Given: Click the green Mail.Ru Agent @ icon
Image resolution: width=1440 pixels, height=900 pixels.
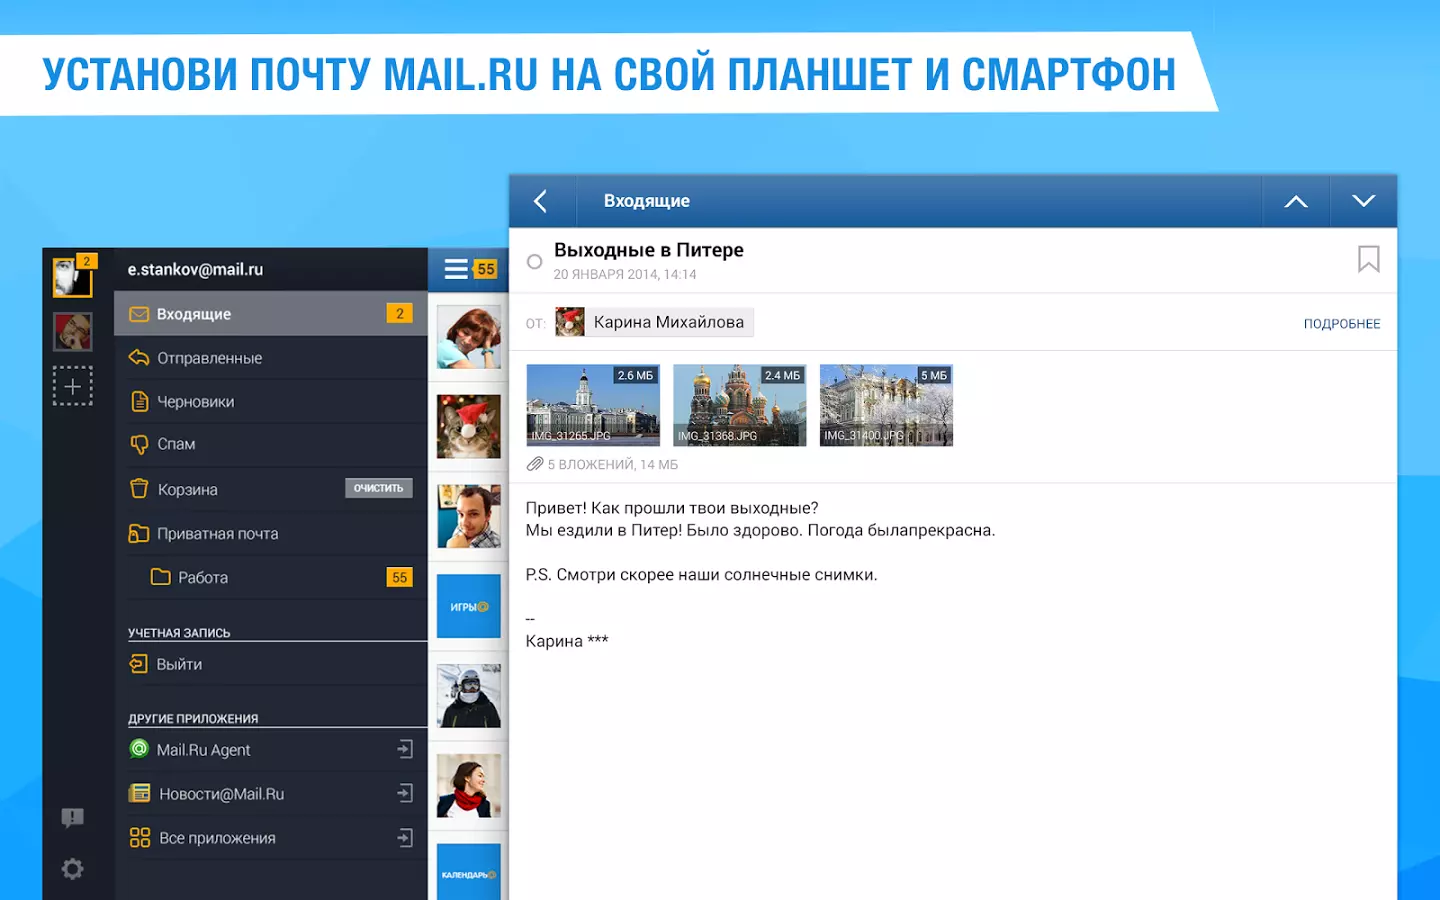Looking at the screenshot, I should (139, 749).
